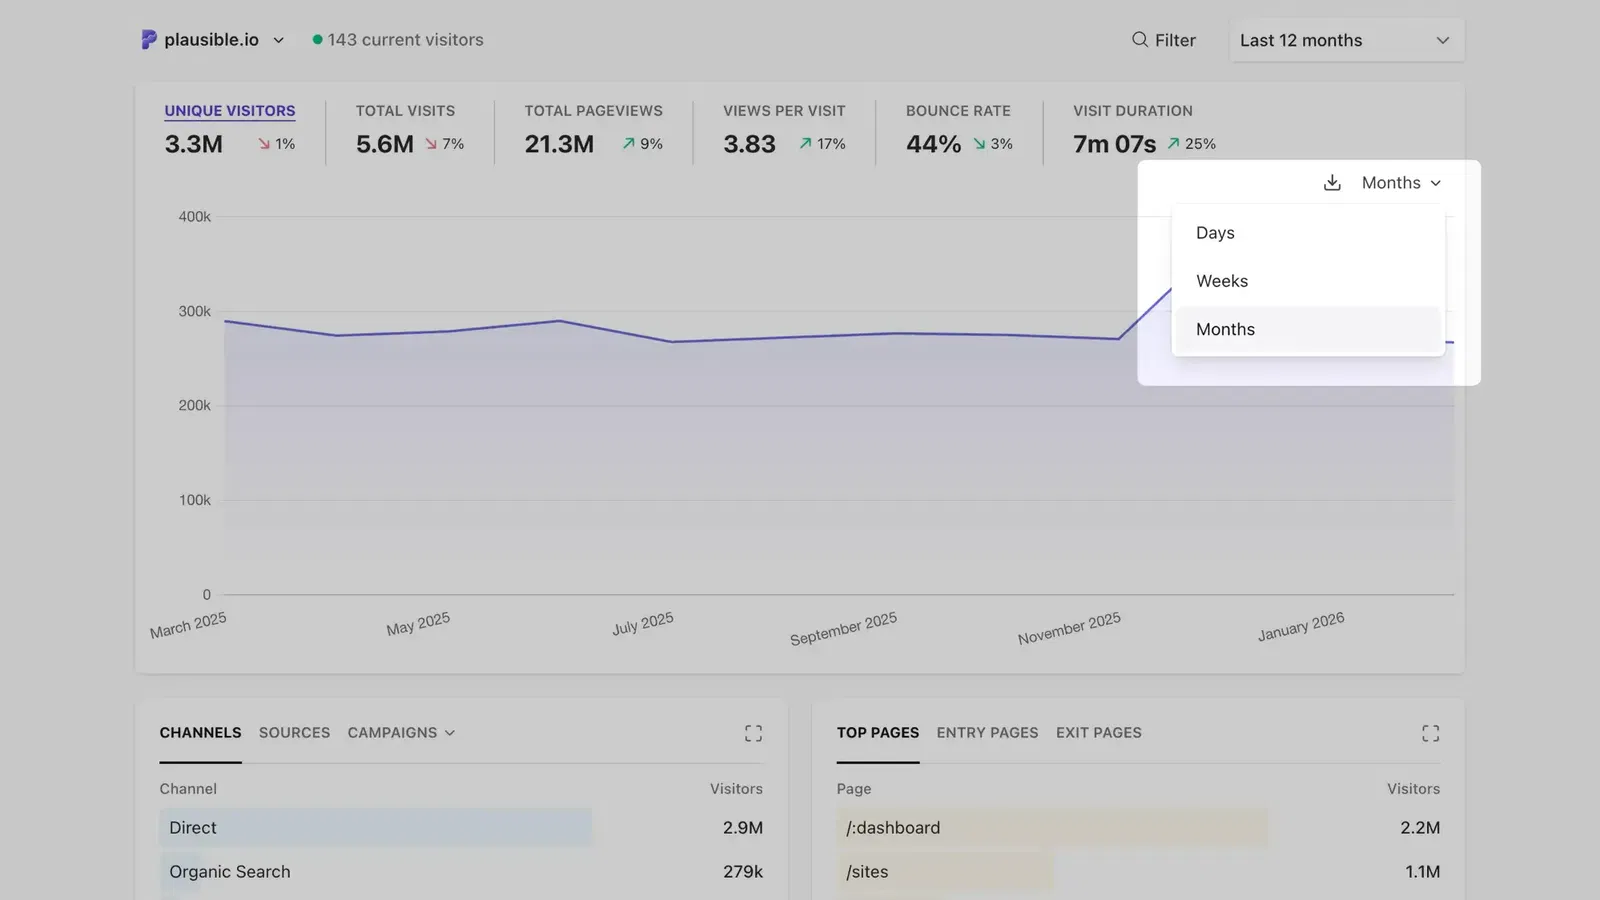Open the Entry Pages tab
Image resolution: width=1600 pixels, height=900 pixels.
click(x=987, y=732)
